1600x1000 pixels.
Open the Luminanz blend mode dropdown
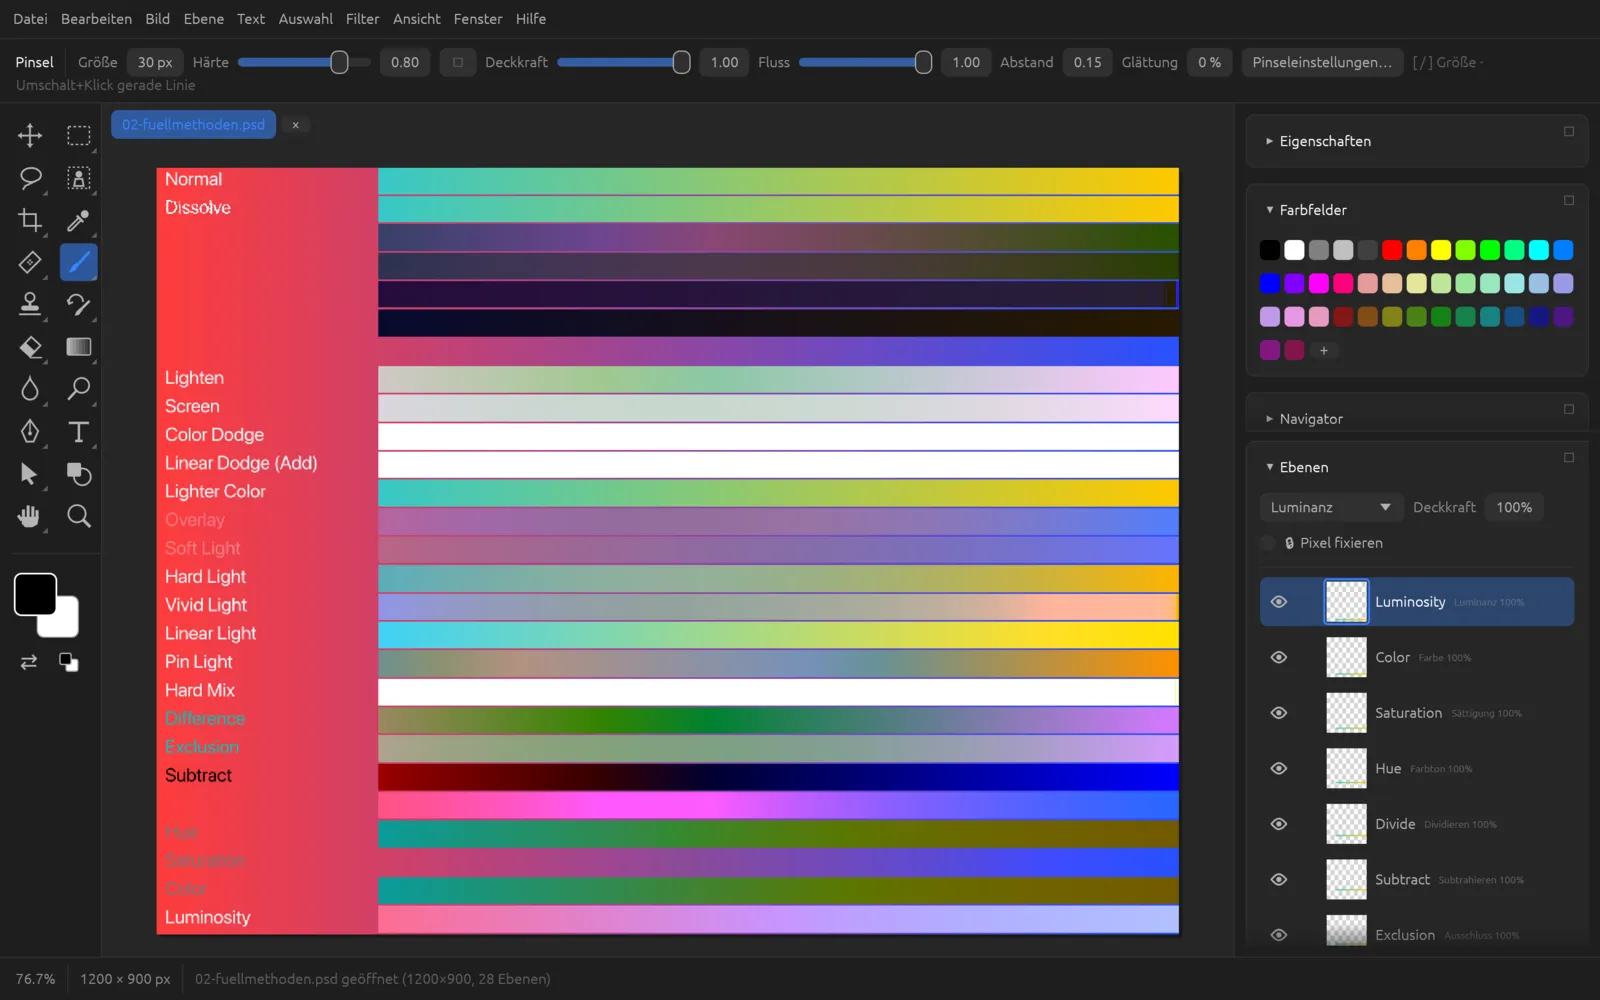click(1330, 507)
